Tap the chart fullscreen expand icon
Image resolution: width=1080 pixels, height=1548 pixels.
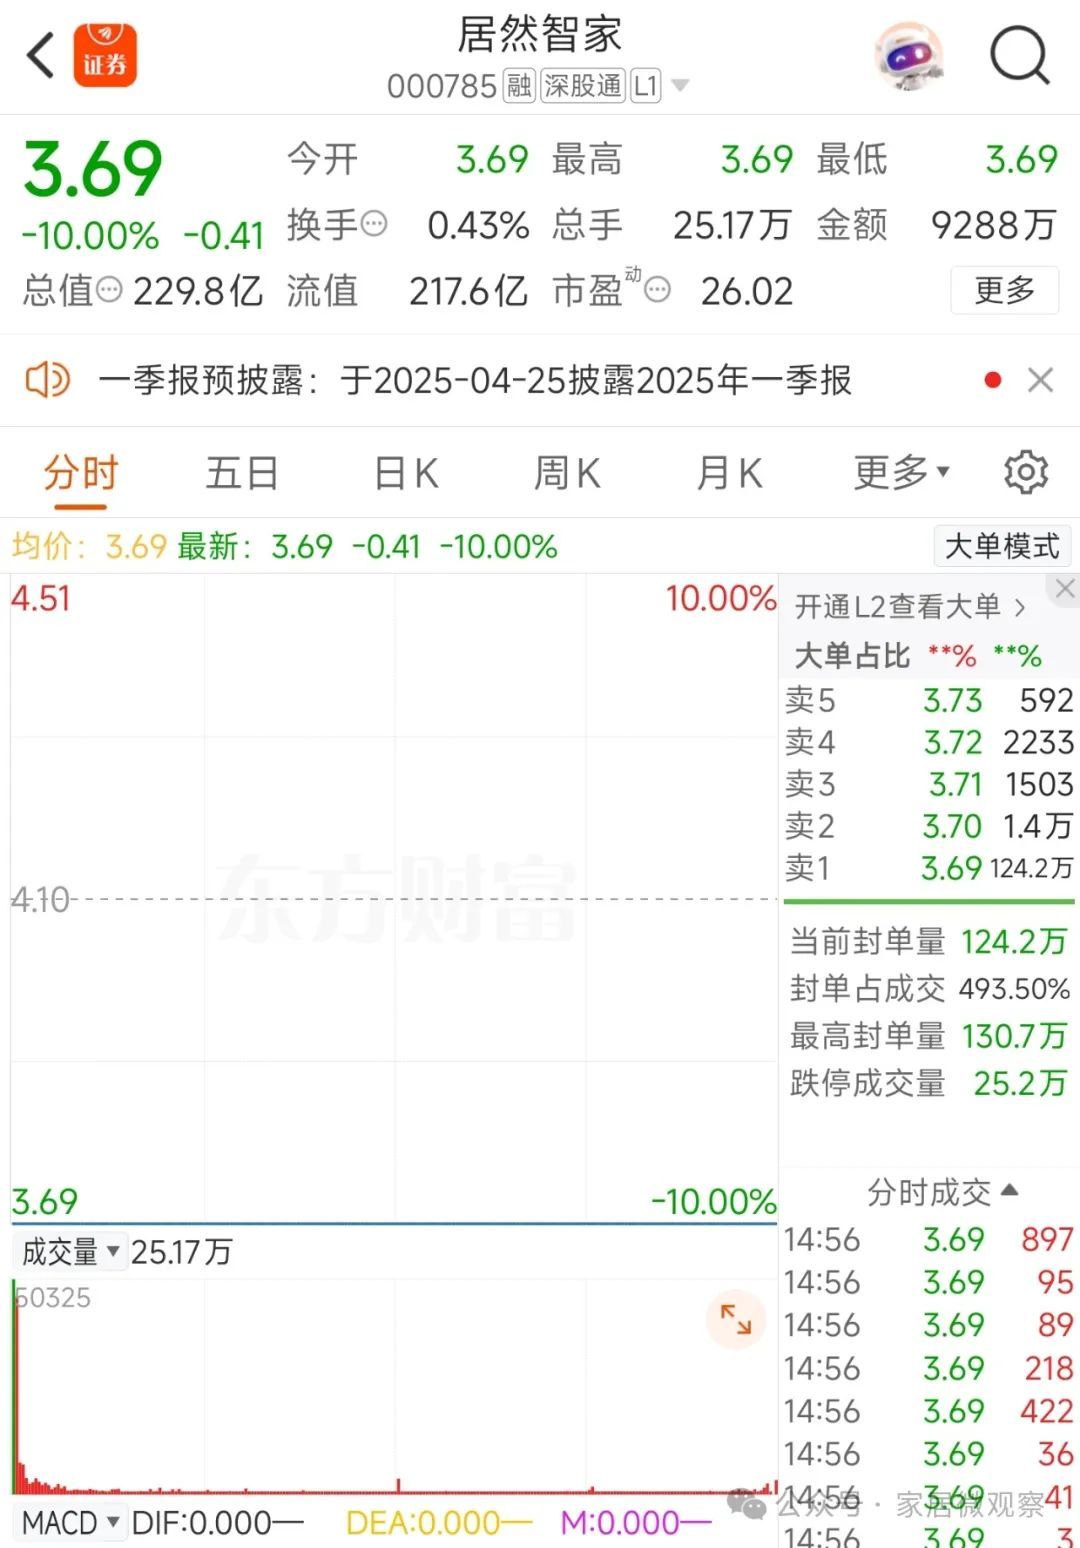[735, 1319]
